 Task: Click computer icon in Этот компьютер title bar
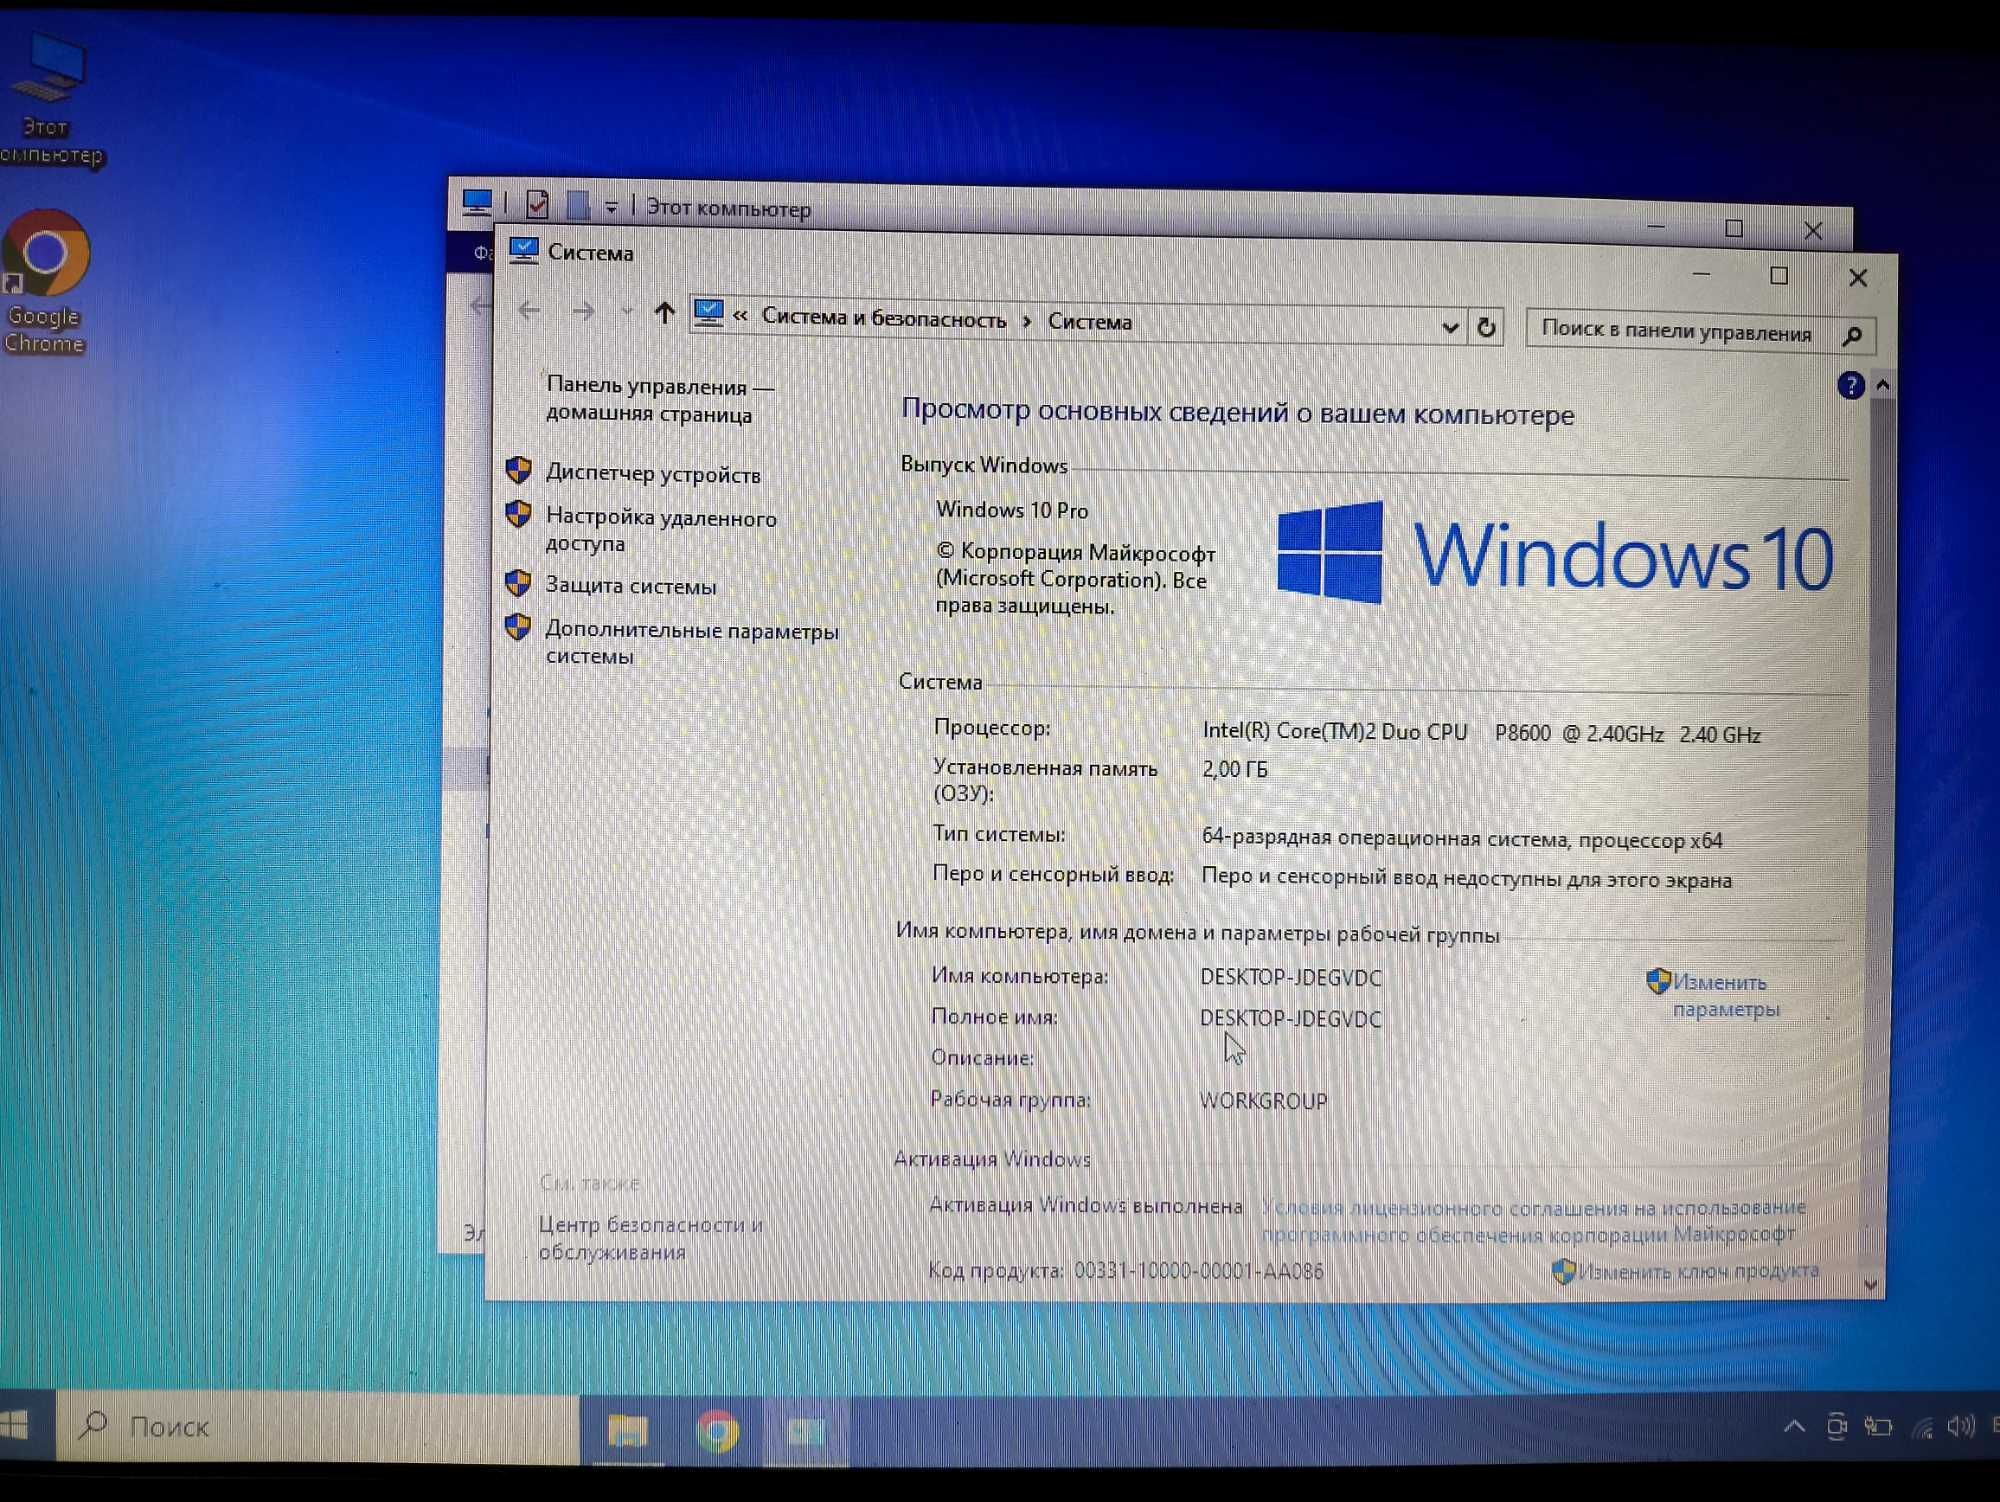coord(477,202)
